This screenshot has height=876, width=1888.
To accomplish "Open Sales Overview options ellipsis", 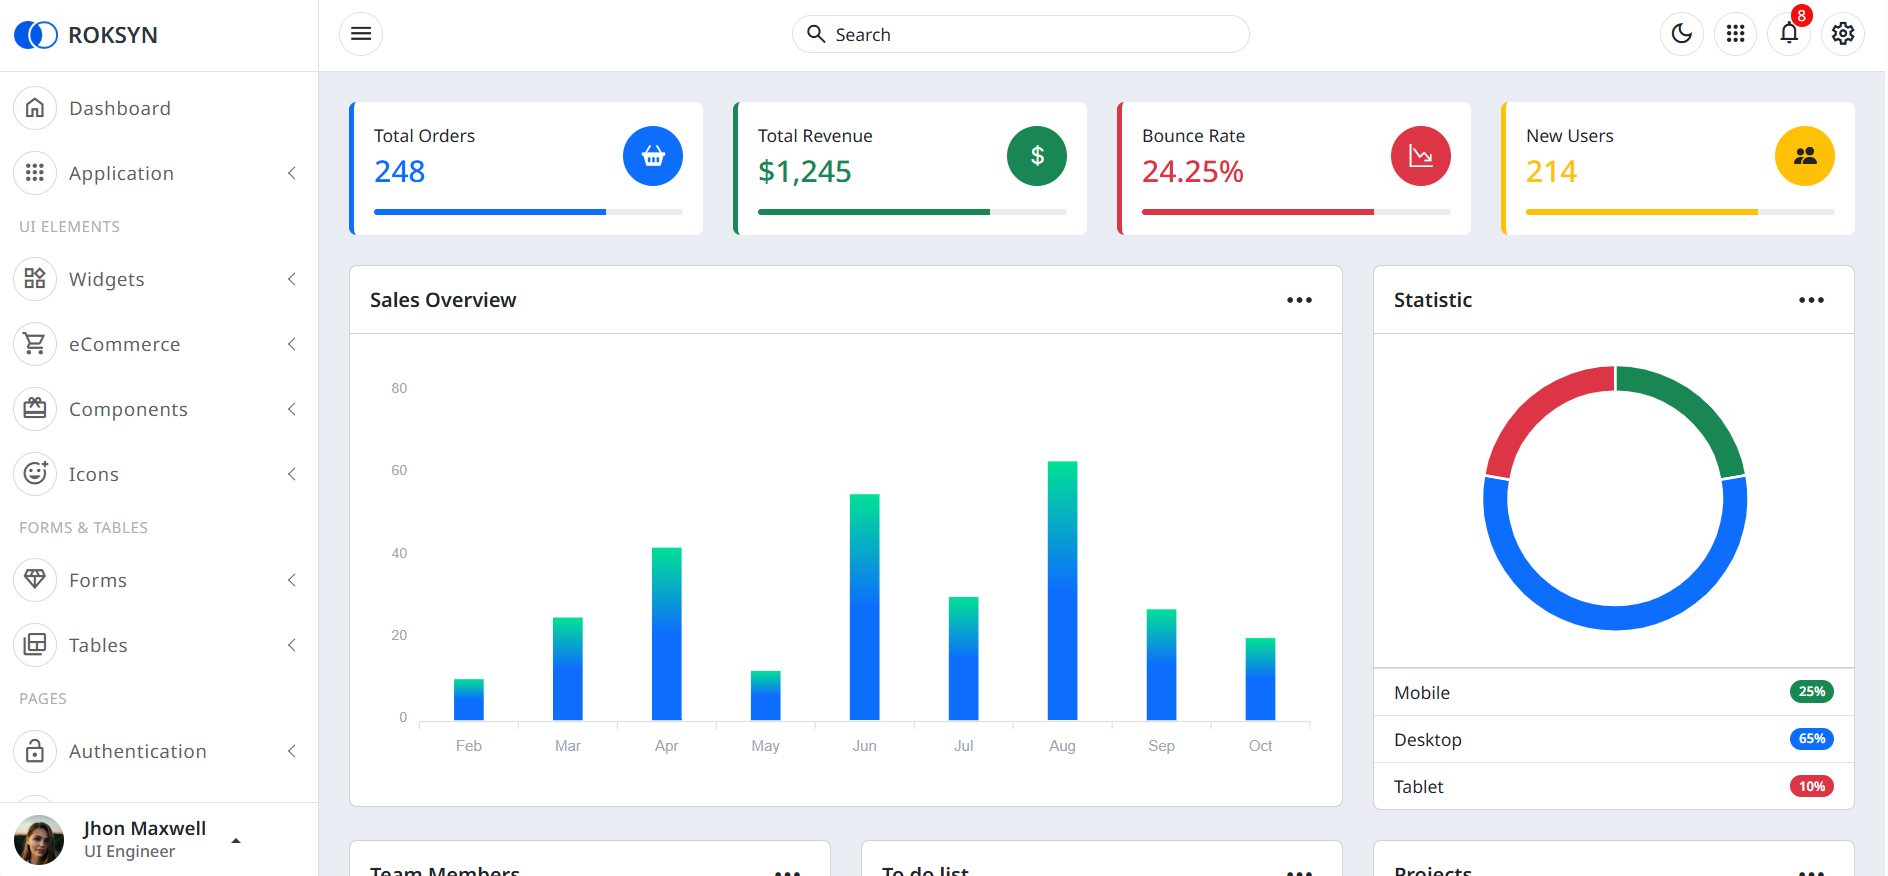I will tap(1299, 300).
